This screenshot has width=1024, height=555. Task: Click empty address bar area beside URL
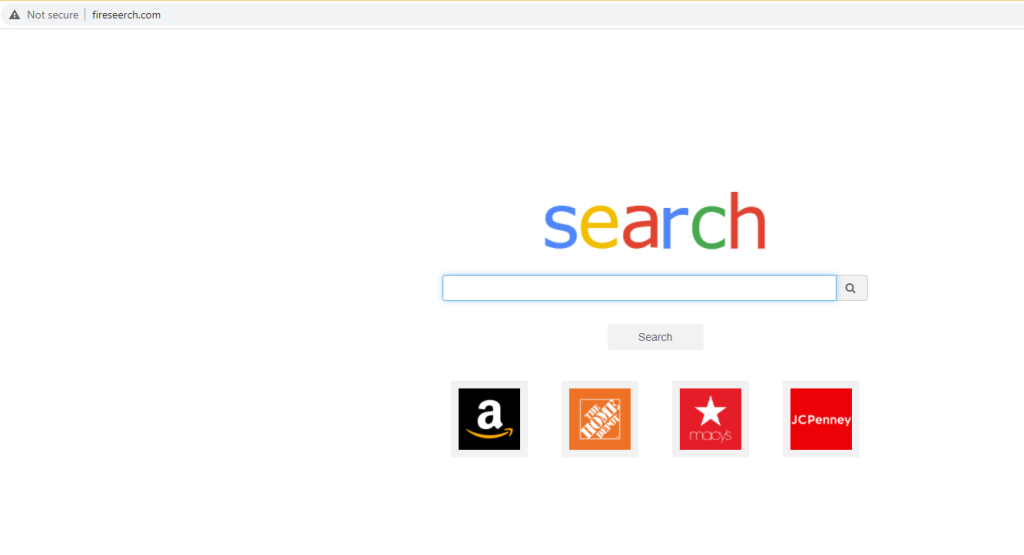pos(588,14)
